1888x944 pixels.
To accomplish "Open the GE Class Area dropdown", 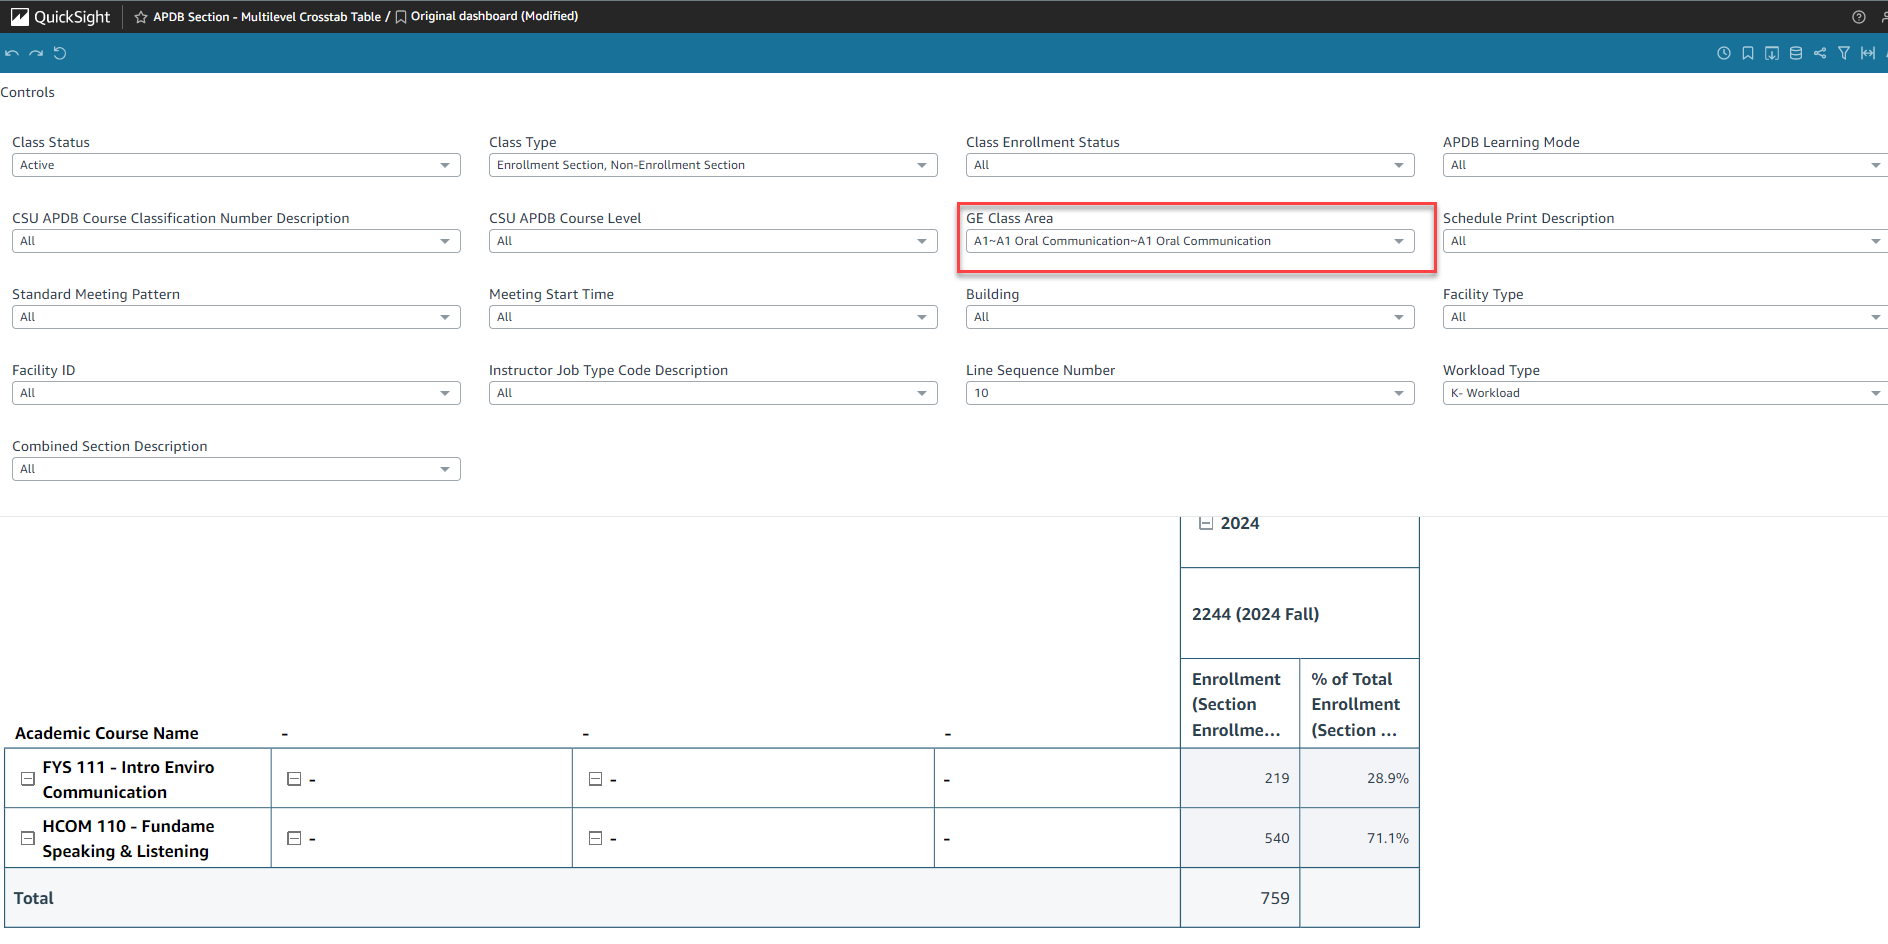I will [x=1190, y=241].
